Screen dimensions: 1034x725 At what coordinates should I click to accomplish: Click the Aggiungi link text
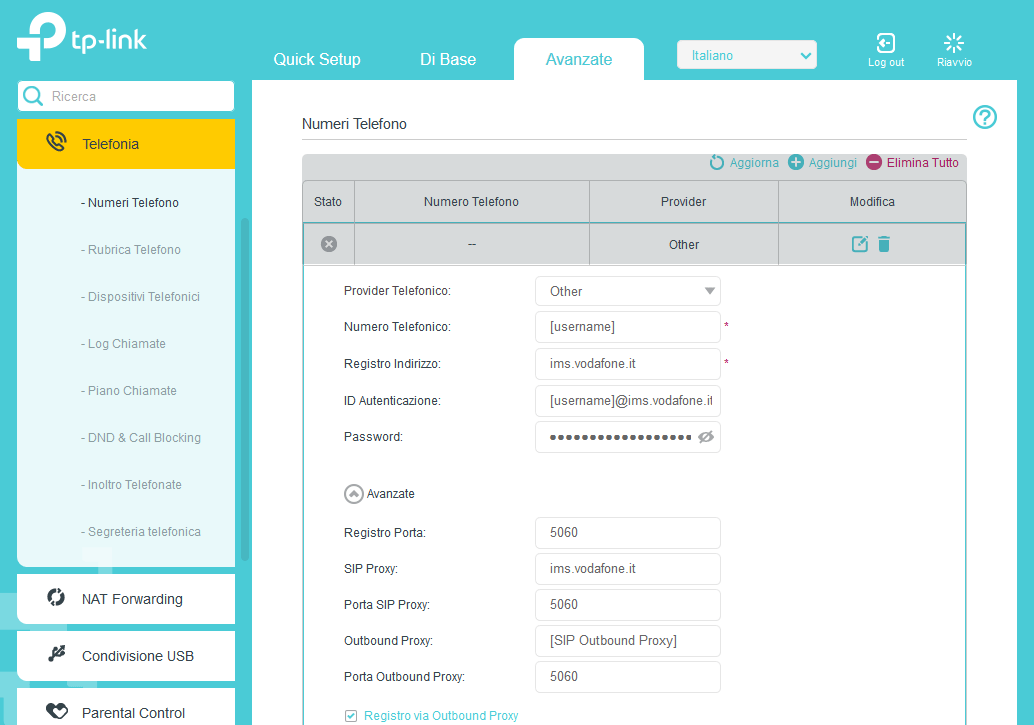point(832,162)
